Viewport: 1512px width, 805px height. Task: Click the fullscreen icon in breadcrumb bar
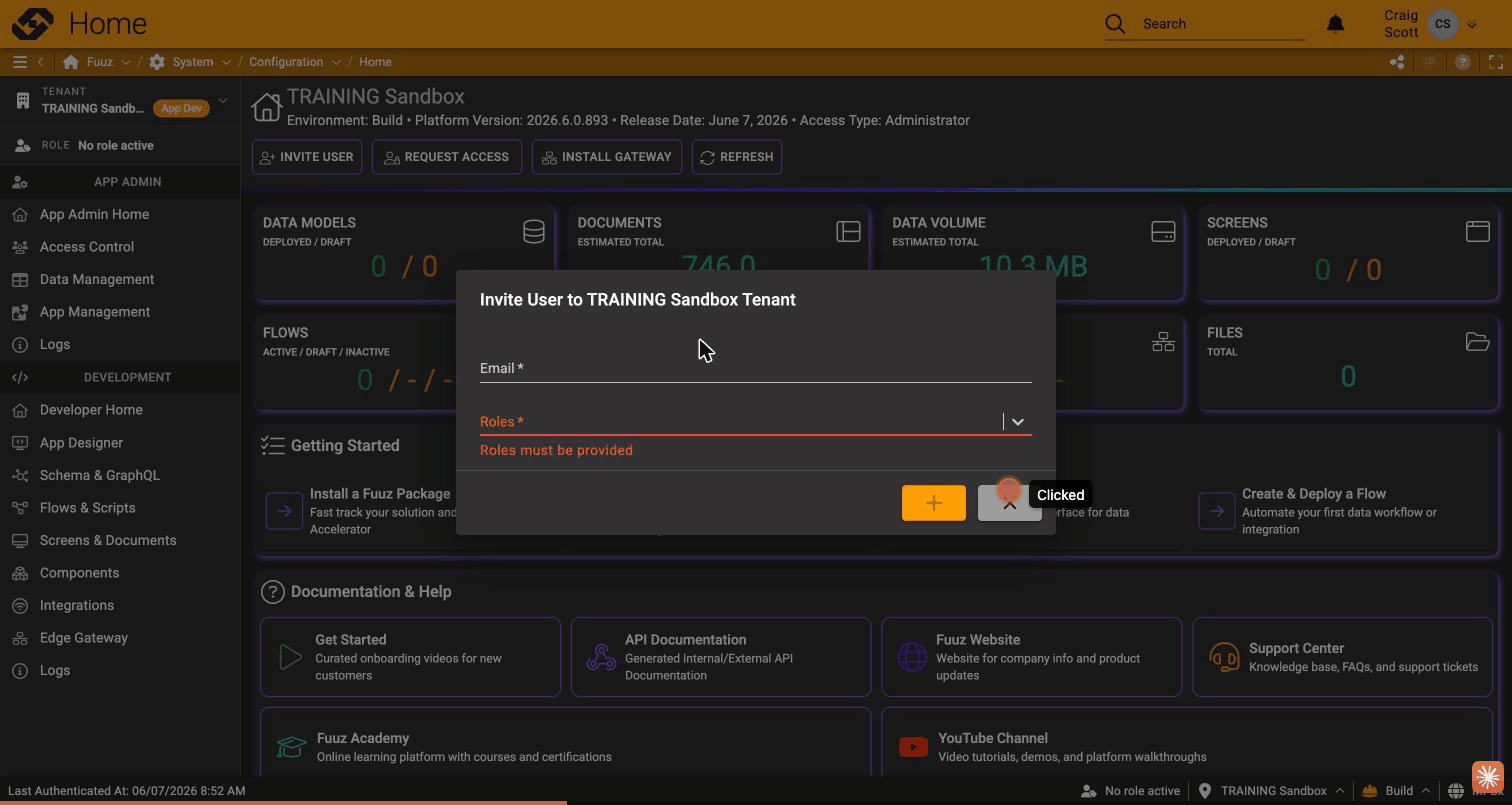(1496, 62)
